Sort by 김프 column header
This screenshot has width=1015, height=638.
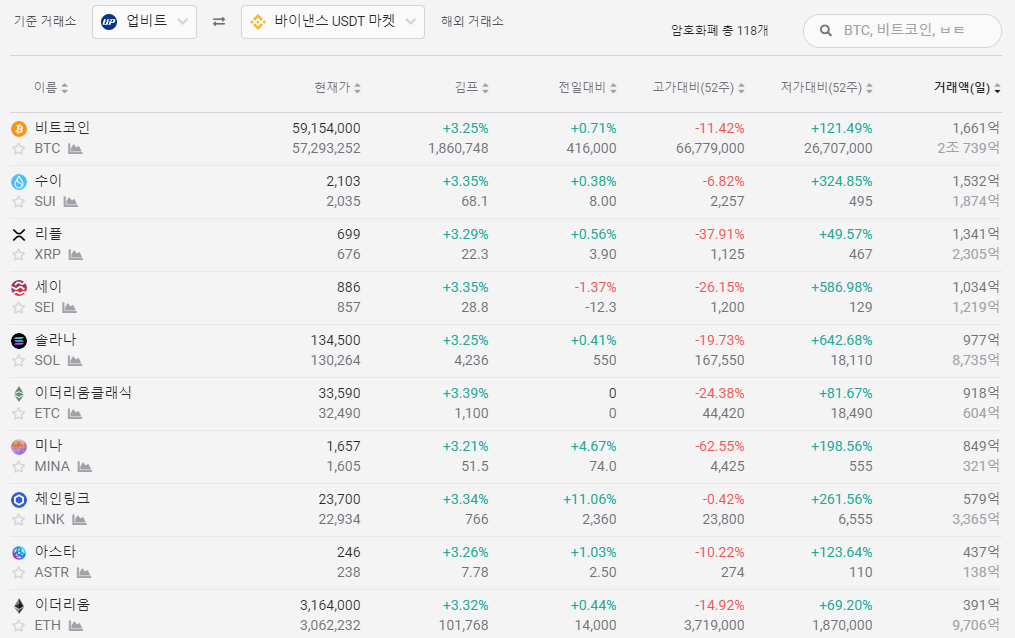(x=471, y=88)
